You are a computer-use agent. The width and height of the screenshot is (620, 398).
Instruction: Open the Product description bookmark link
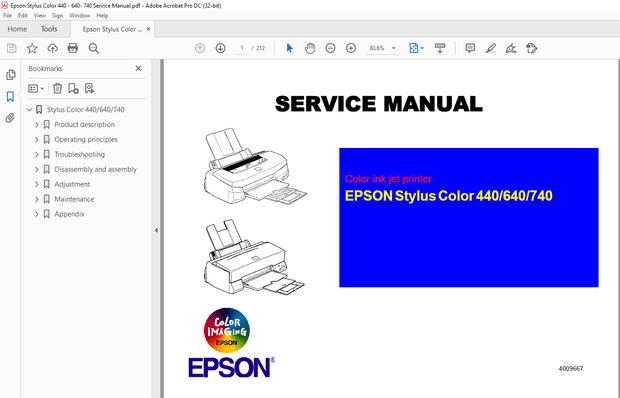point(85,124)
